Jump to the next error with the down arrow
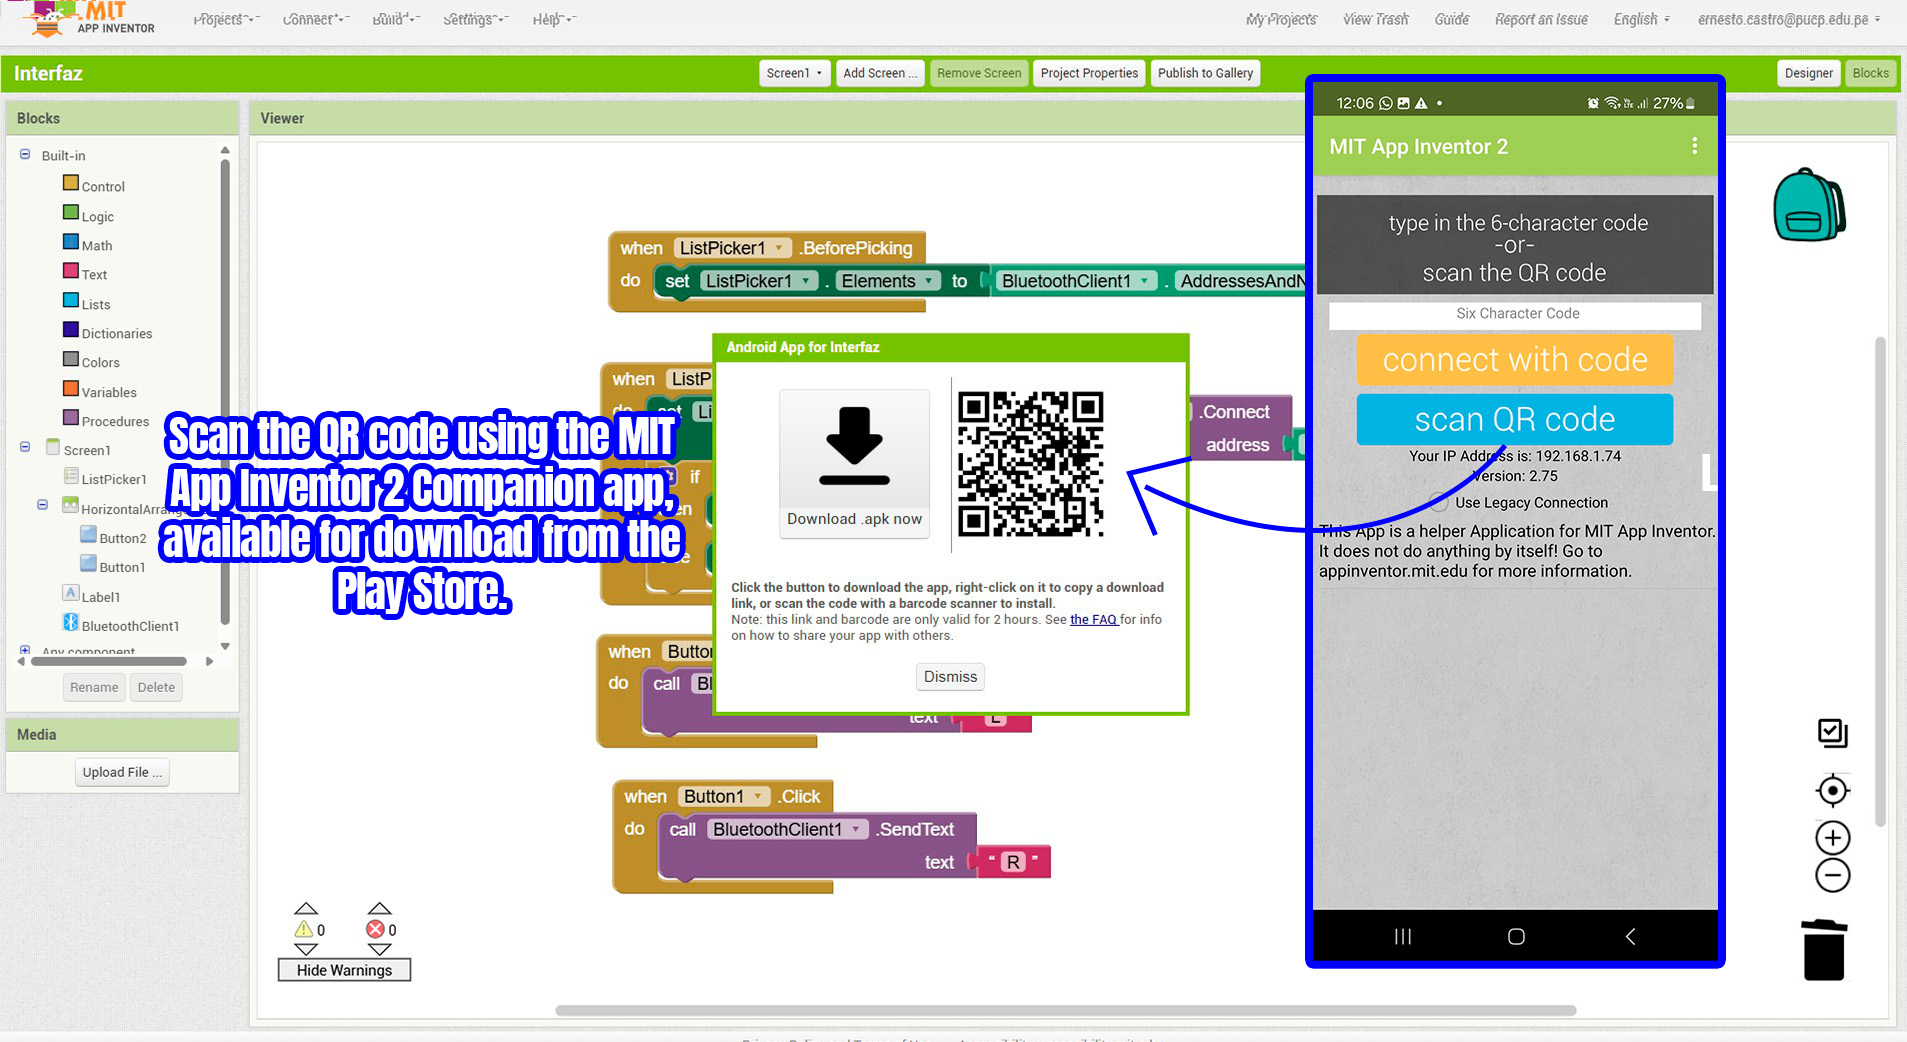 pyautogui.click(x=379, y=949)
